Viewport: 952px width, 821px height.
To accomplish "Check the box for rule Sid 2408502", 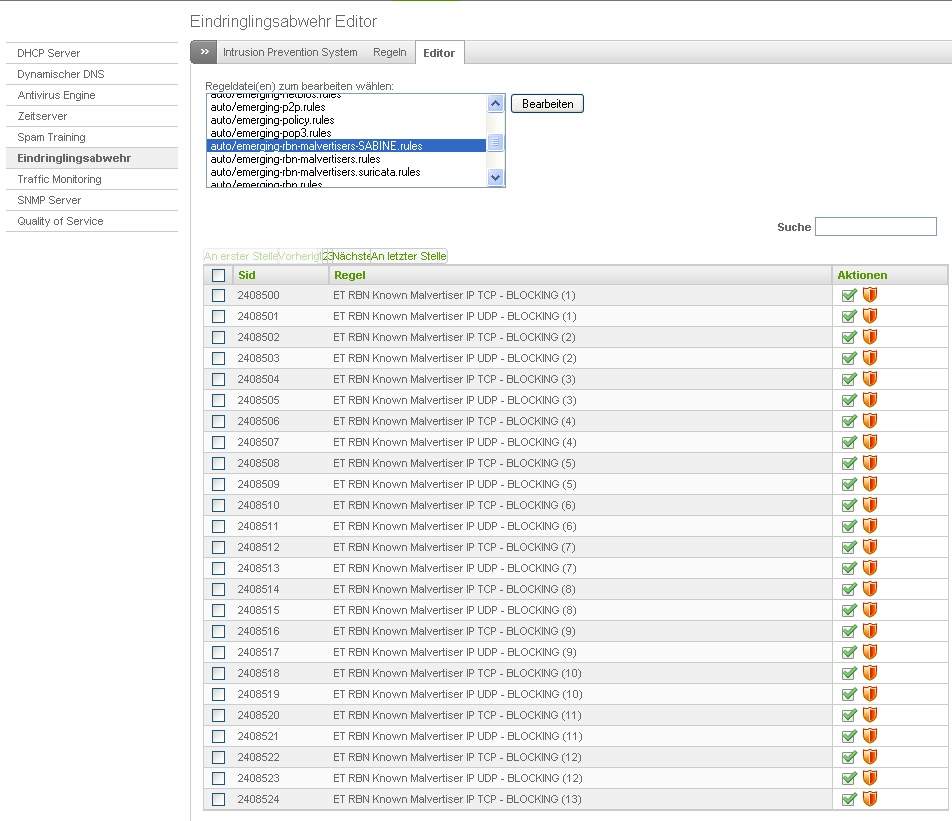I will [x=218, y=337].
